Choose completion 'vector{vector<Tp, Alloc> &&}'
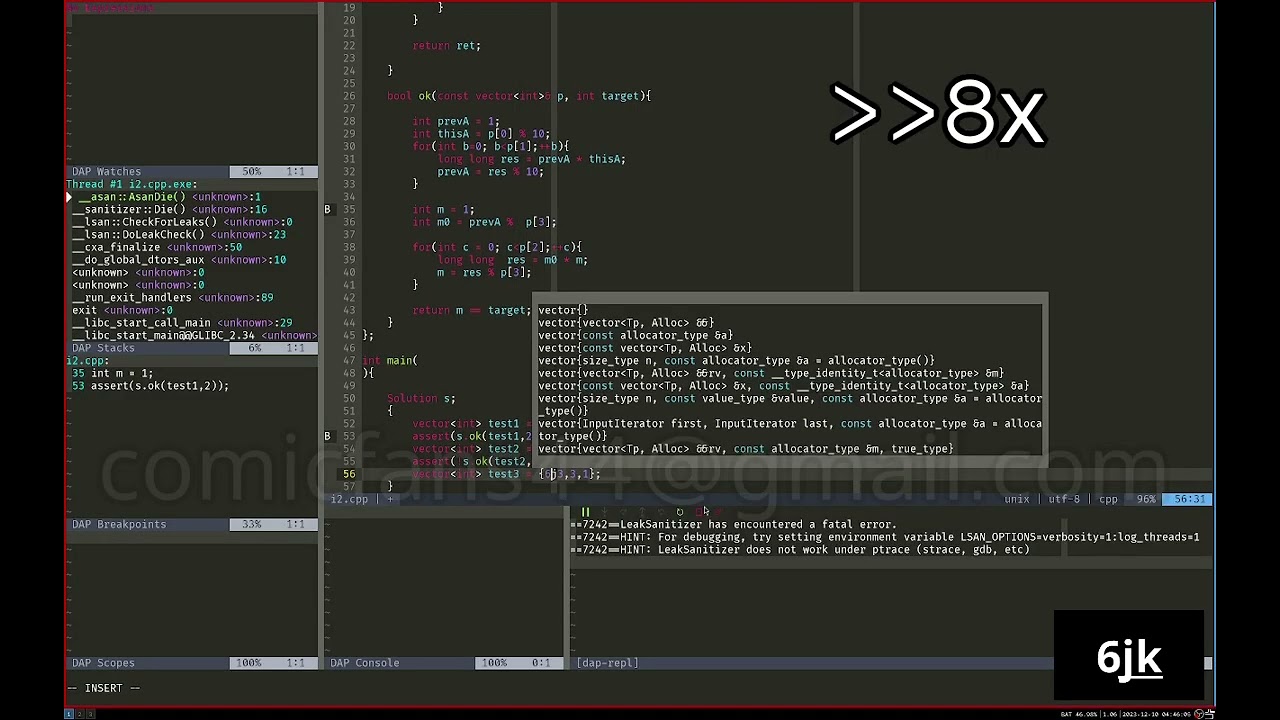Viewport: 1280px width, 720px height. pyautogui.click(x=626, y=323)
